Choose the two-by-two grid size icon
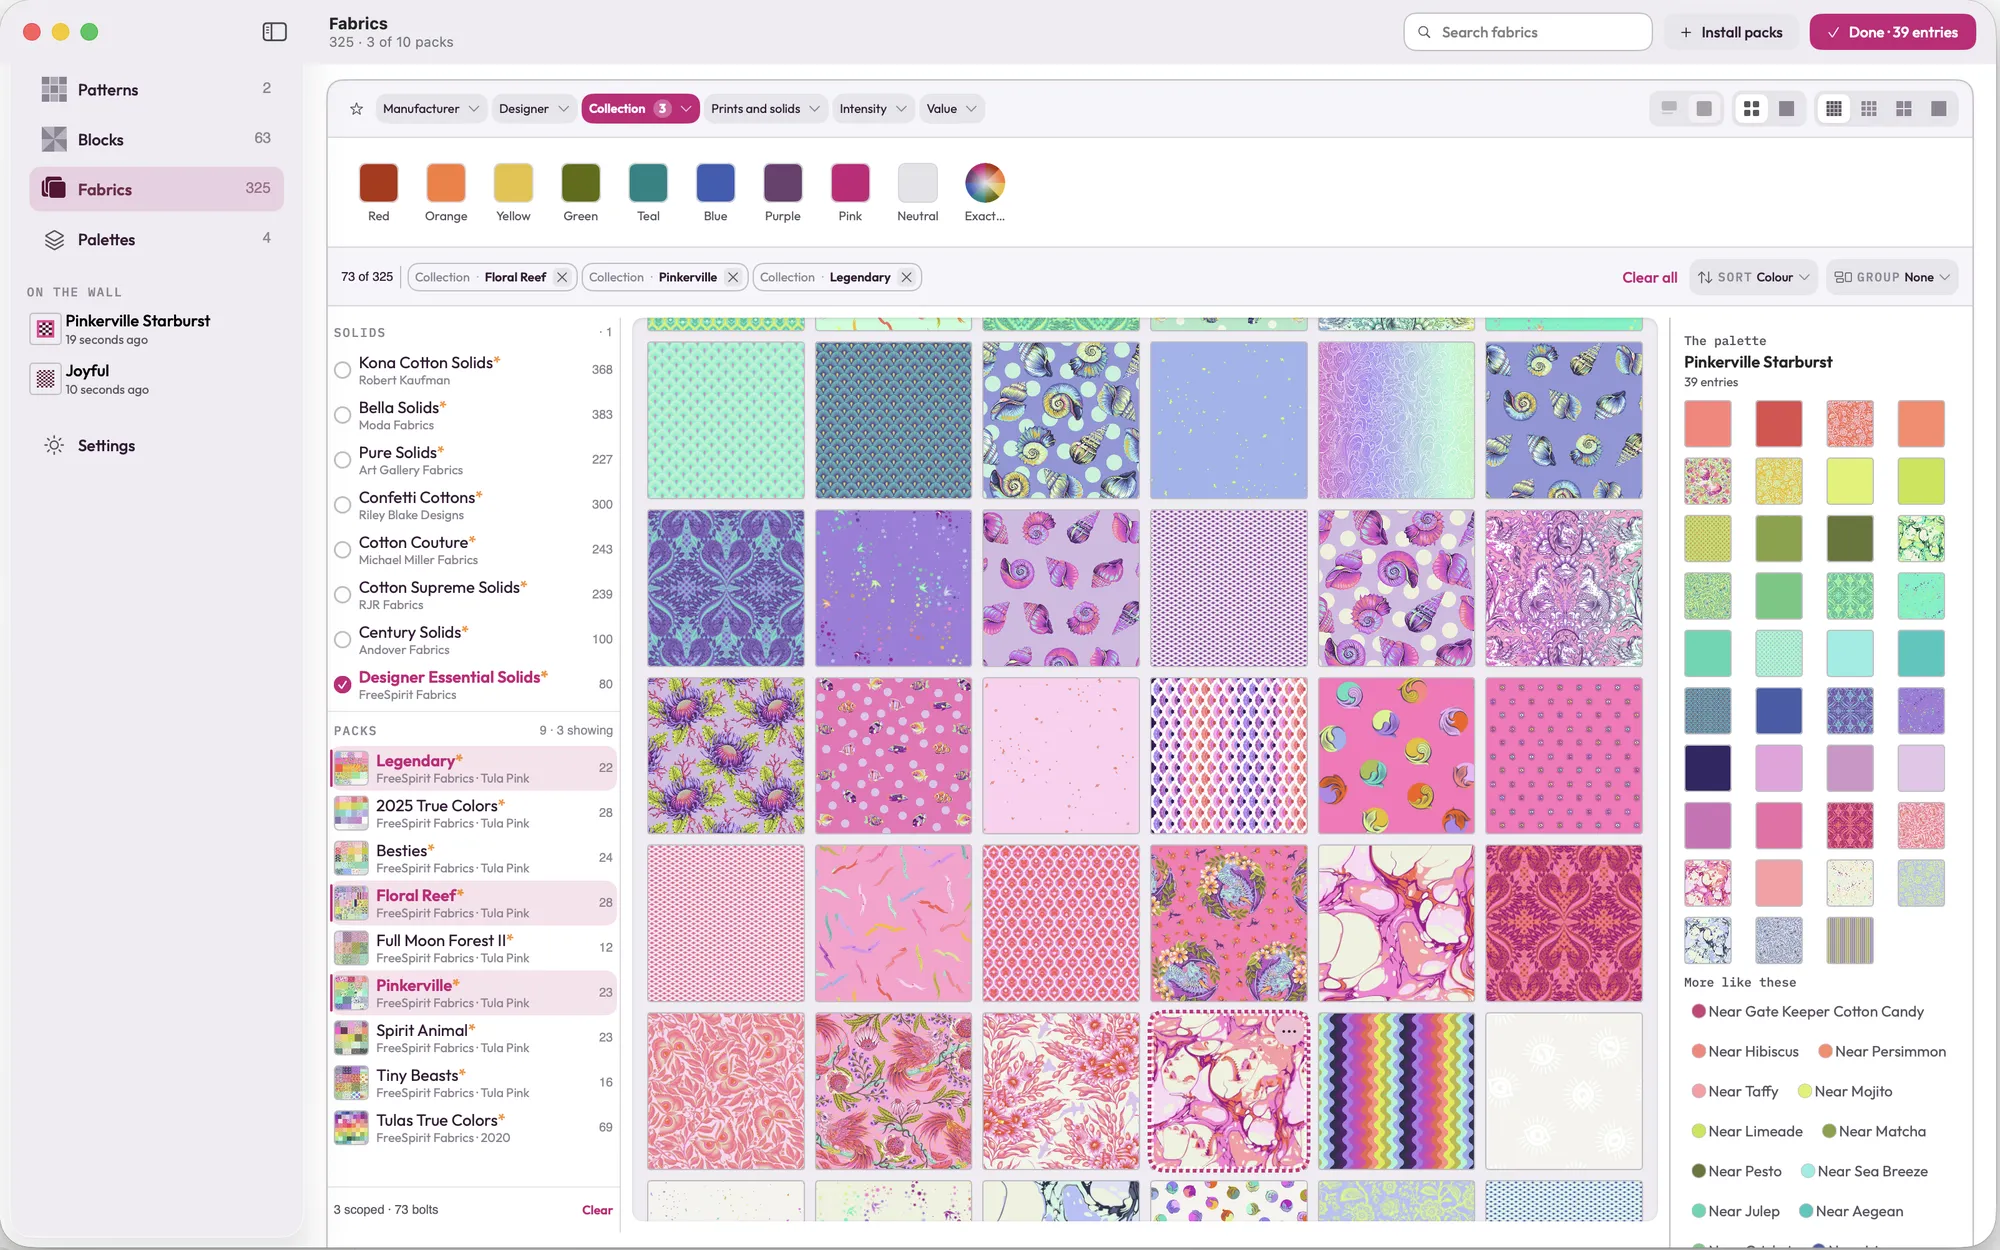2000x1250 pixels. coord(1904,108)
